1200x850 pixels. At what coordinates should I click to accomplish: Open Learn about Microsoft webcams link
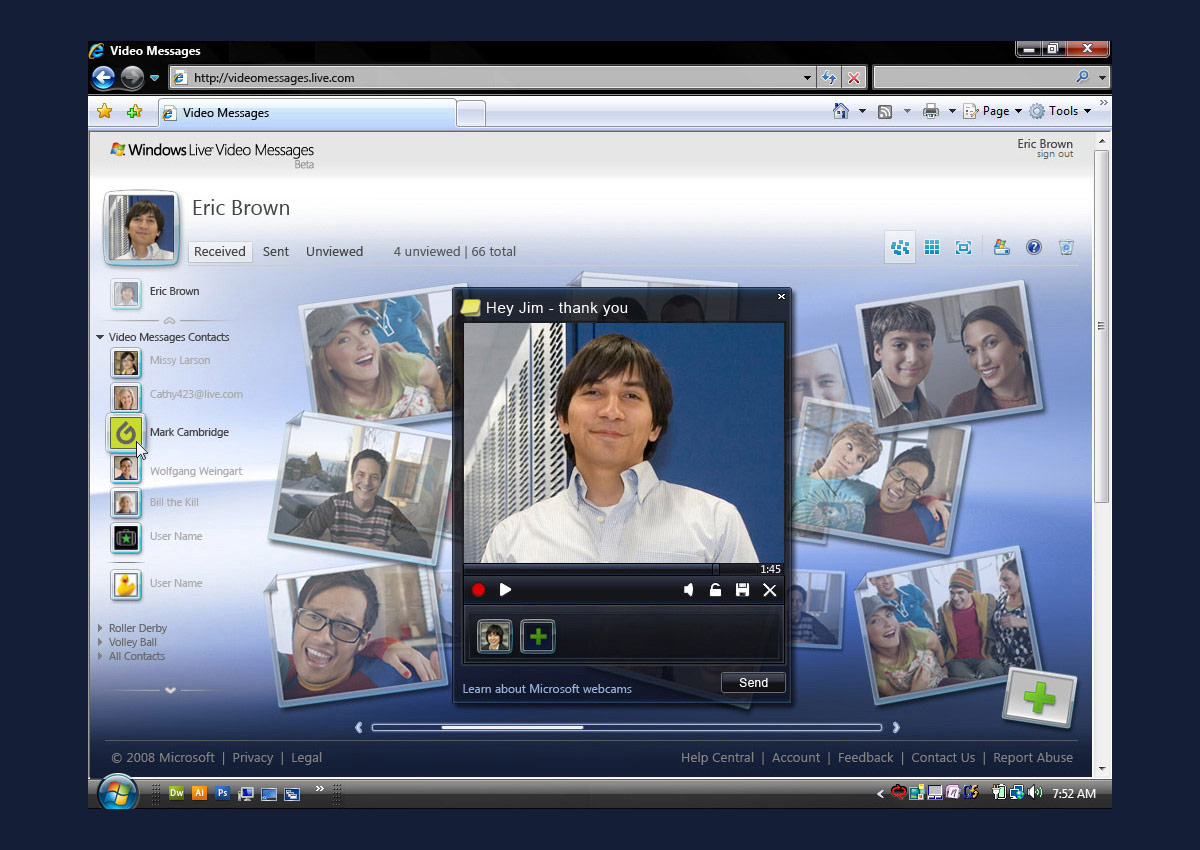tap(547, 689)
